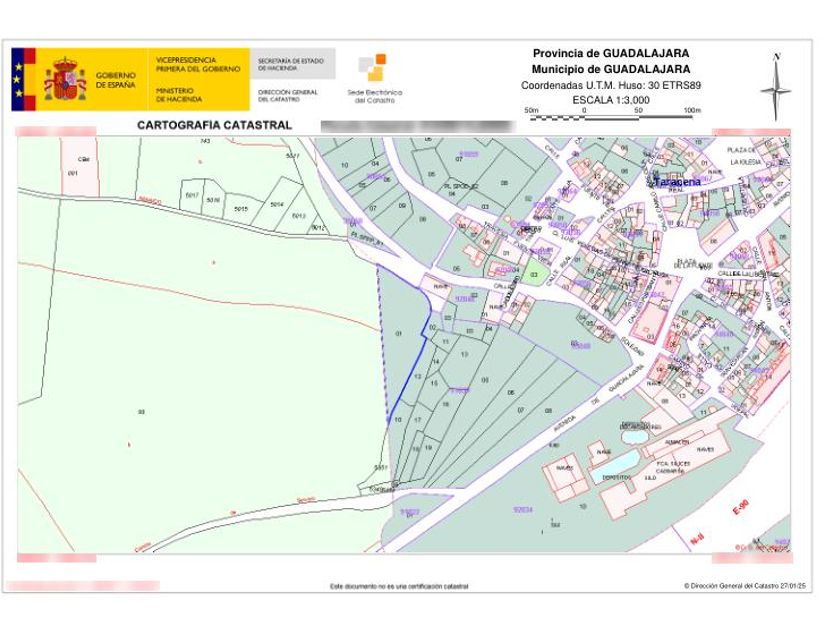Screen dimensions: 840x630
Task: Click the 100m mark on scale bar
Action: point(692,110)
